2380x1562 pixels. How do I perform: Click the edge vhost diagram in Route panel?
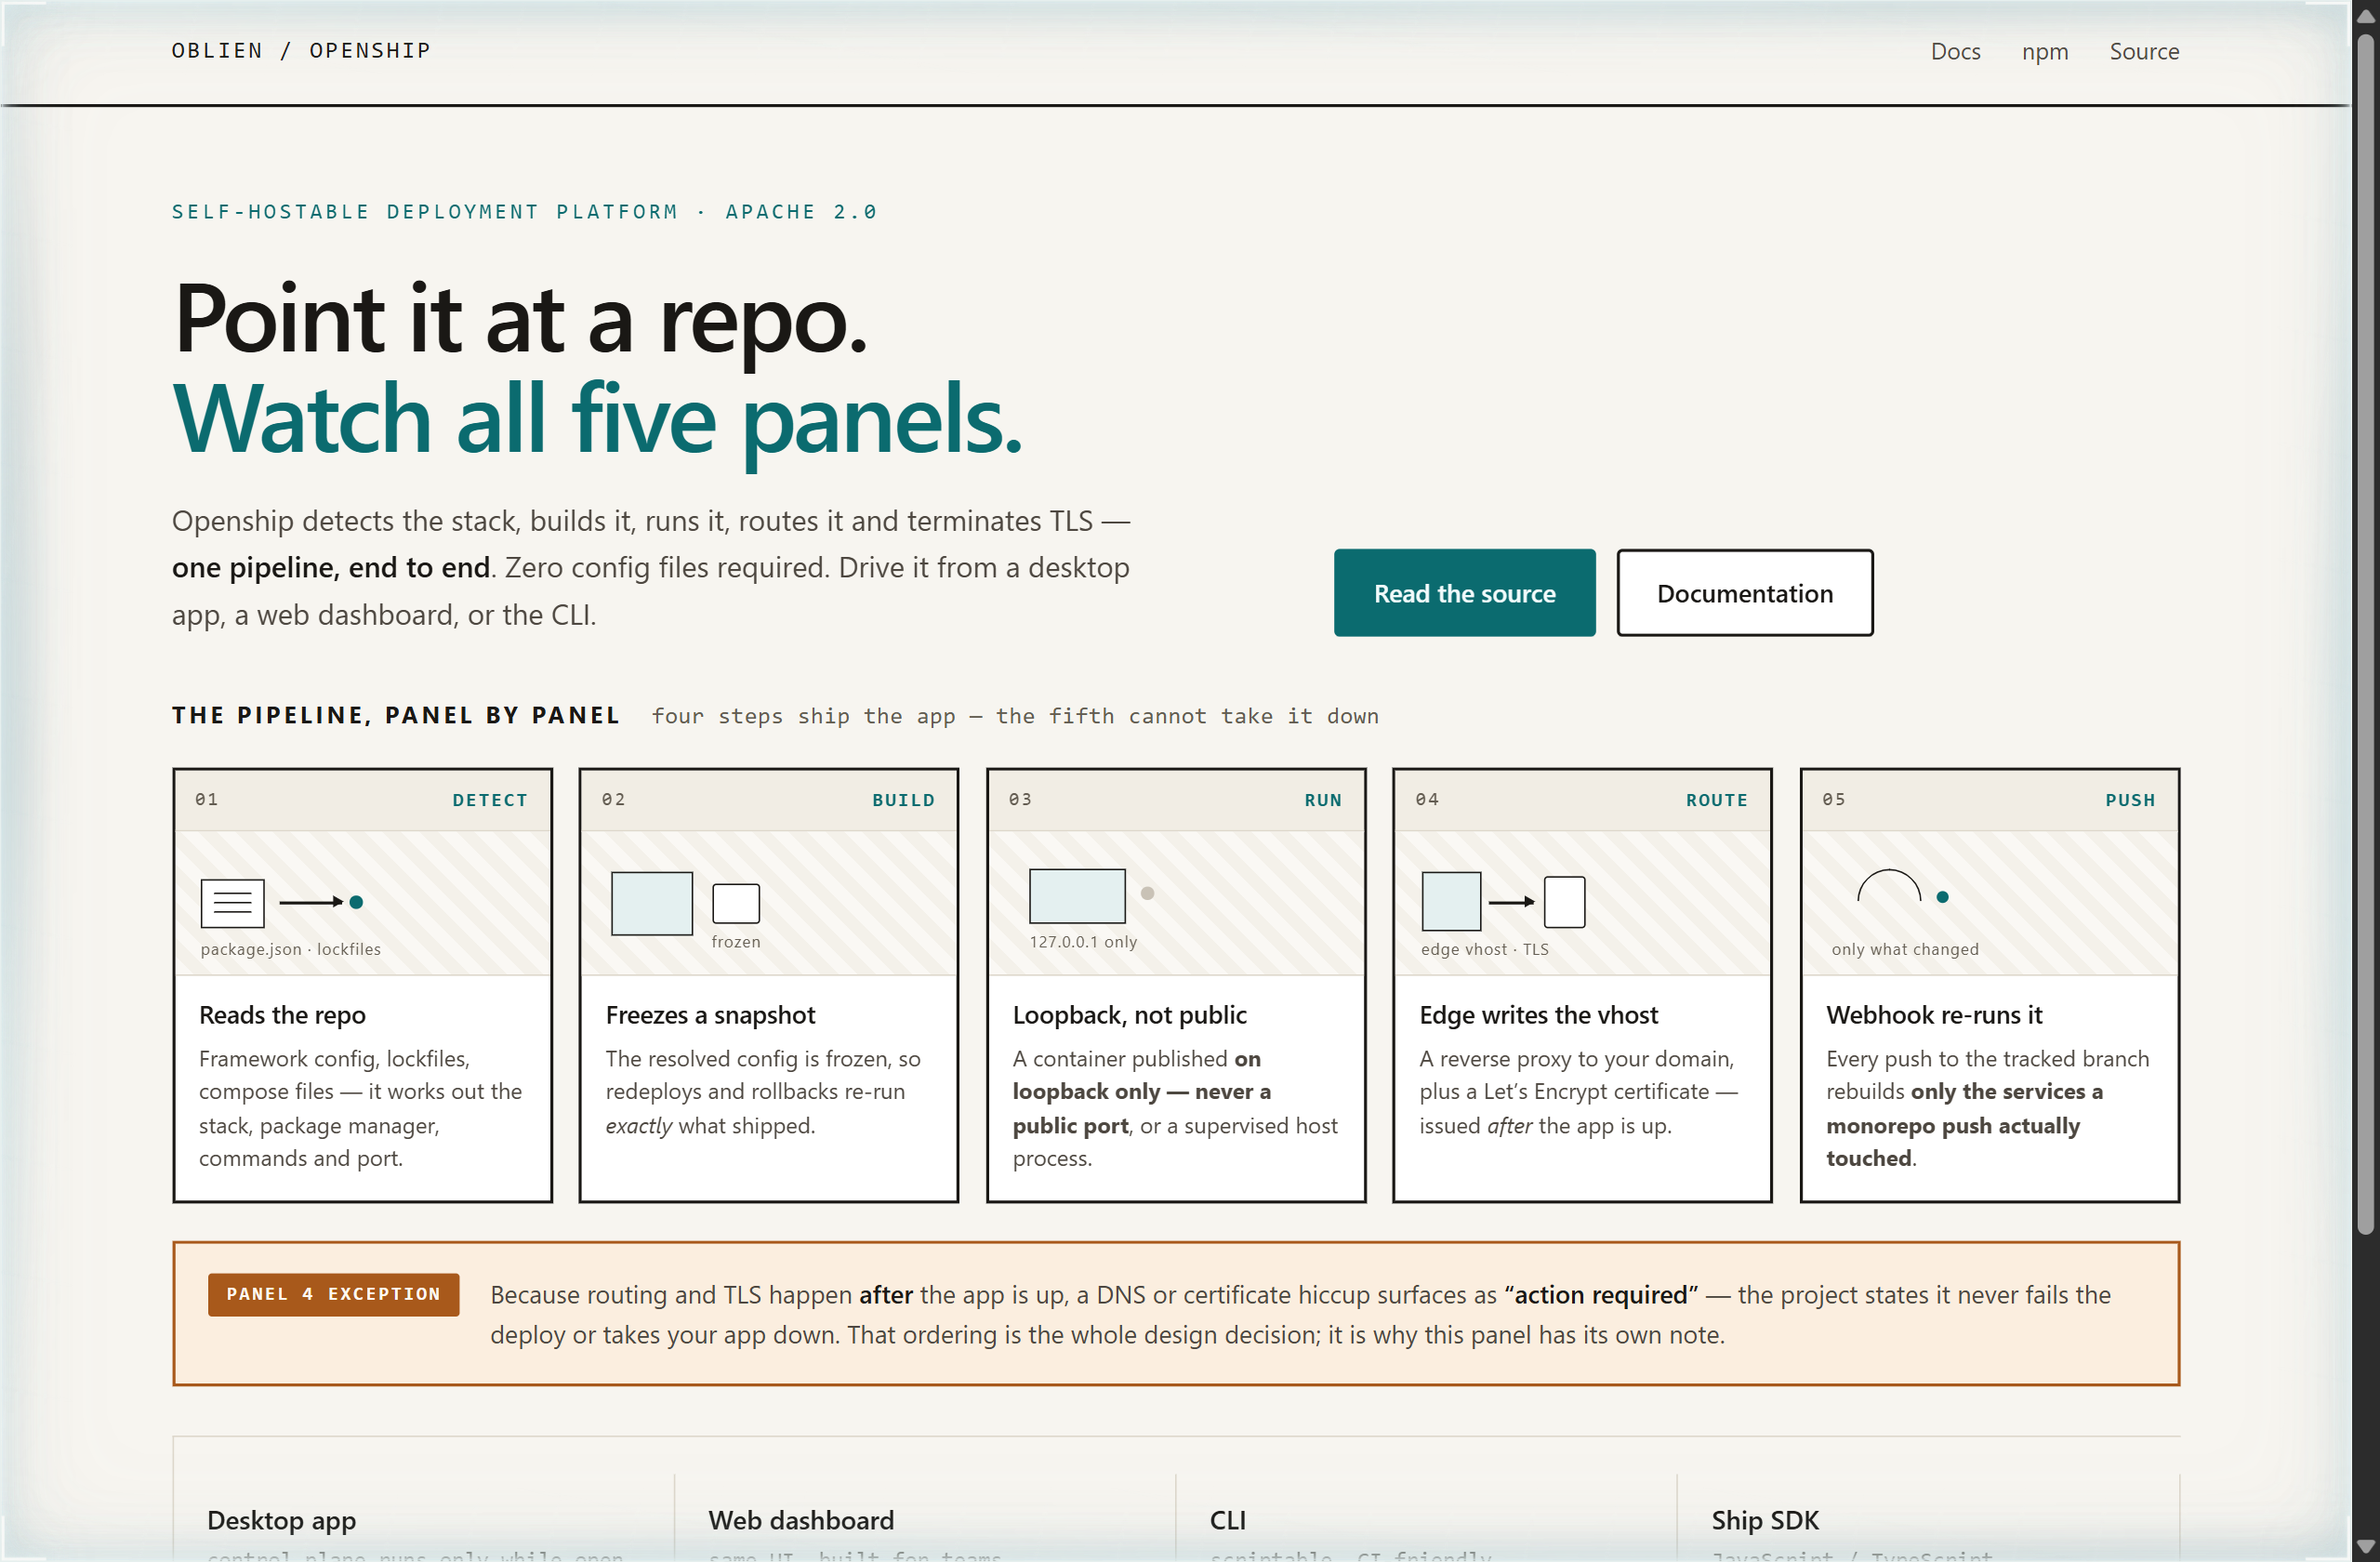[x=1503, y=901]
